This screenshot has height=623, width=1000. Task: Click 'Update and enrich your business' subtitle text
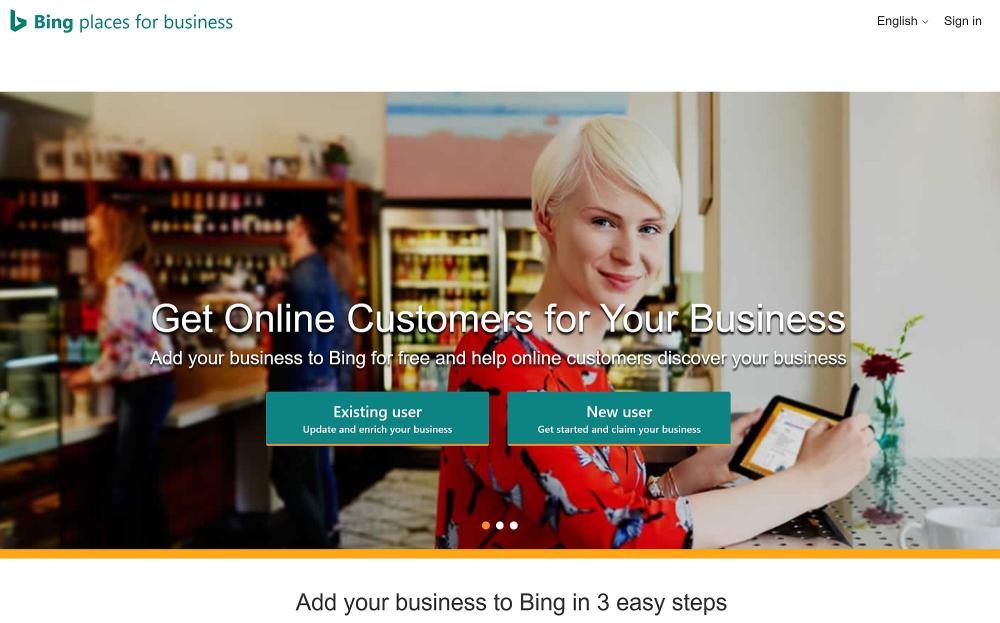point(378,430)
